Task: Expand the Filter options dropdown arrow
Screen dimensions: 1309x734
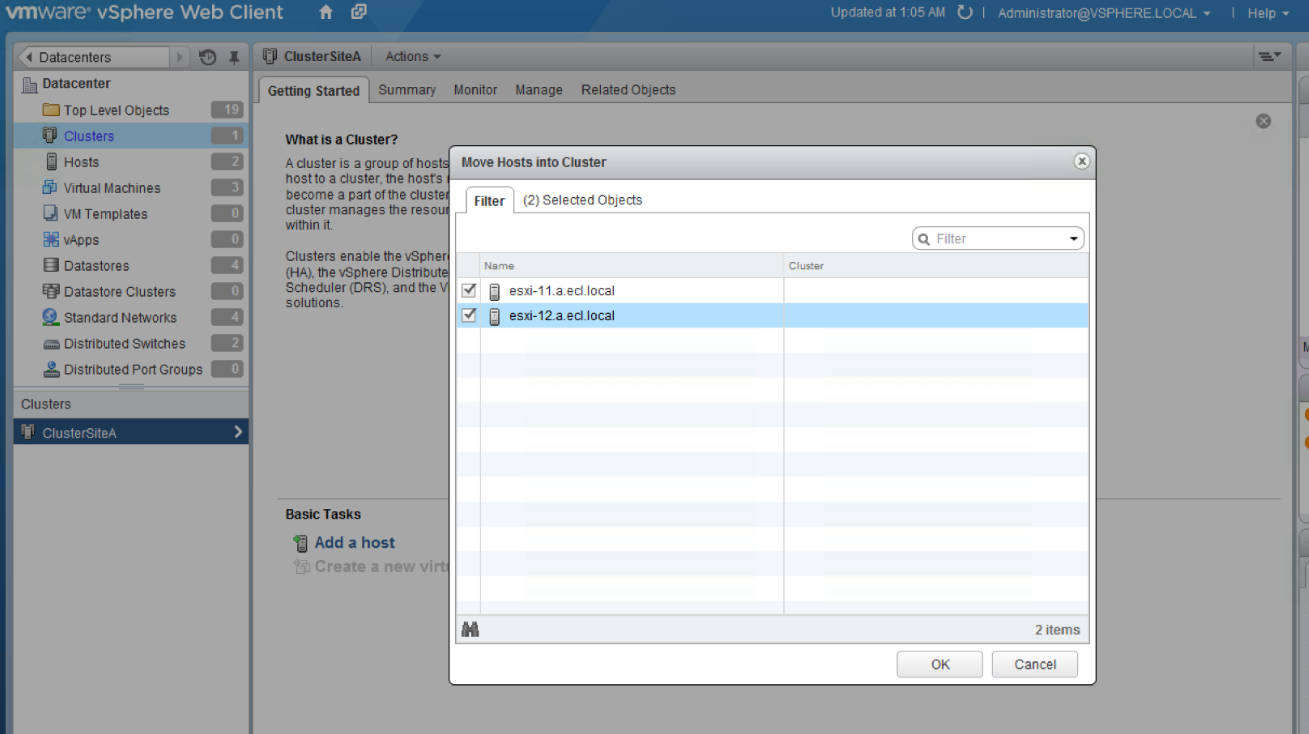Action: 1074,239
